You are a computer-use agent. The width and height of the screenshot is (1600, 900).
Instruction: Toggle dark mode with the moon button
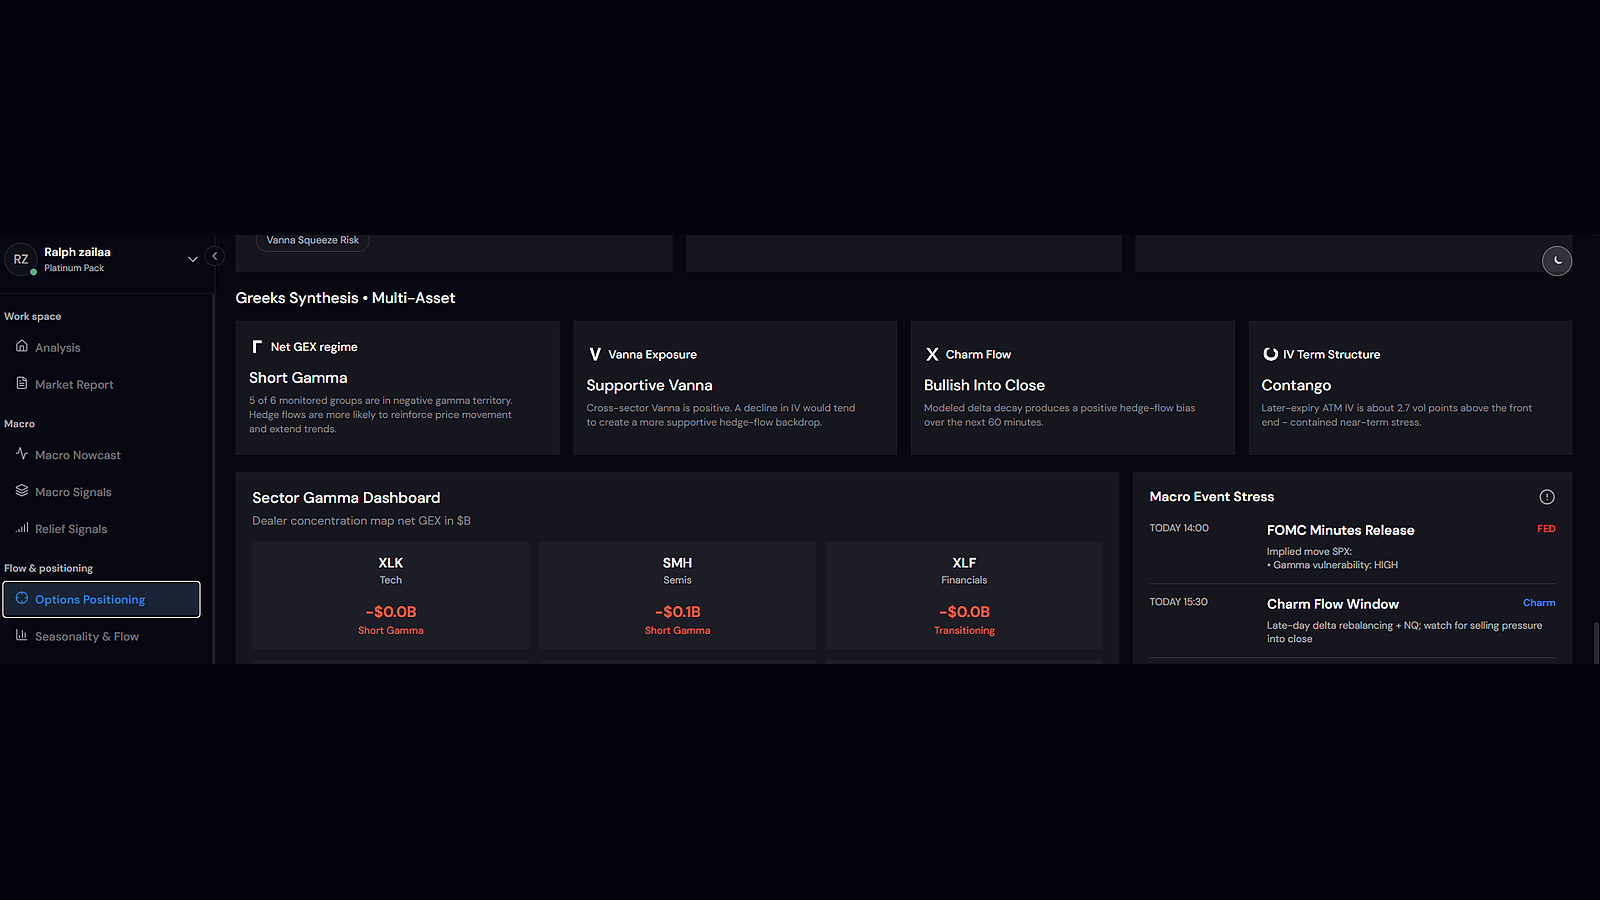click(1557, 261)
